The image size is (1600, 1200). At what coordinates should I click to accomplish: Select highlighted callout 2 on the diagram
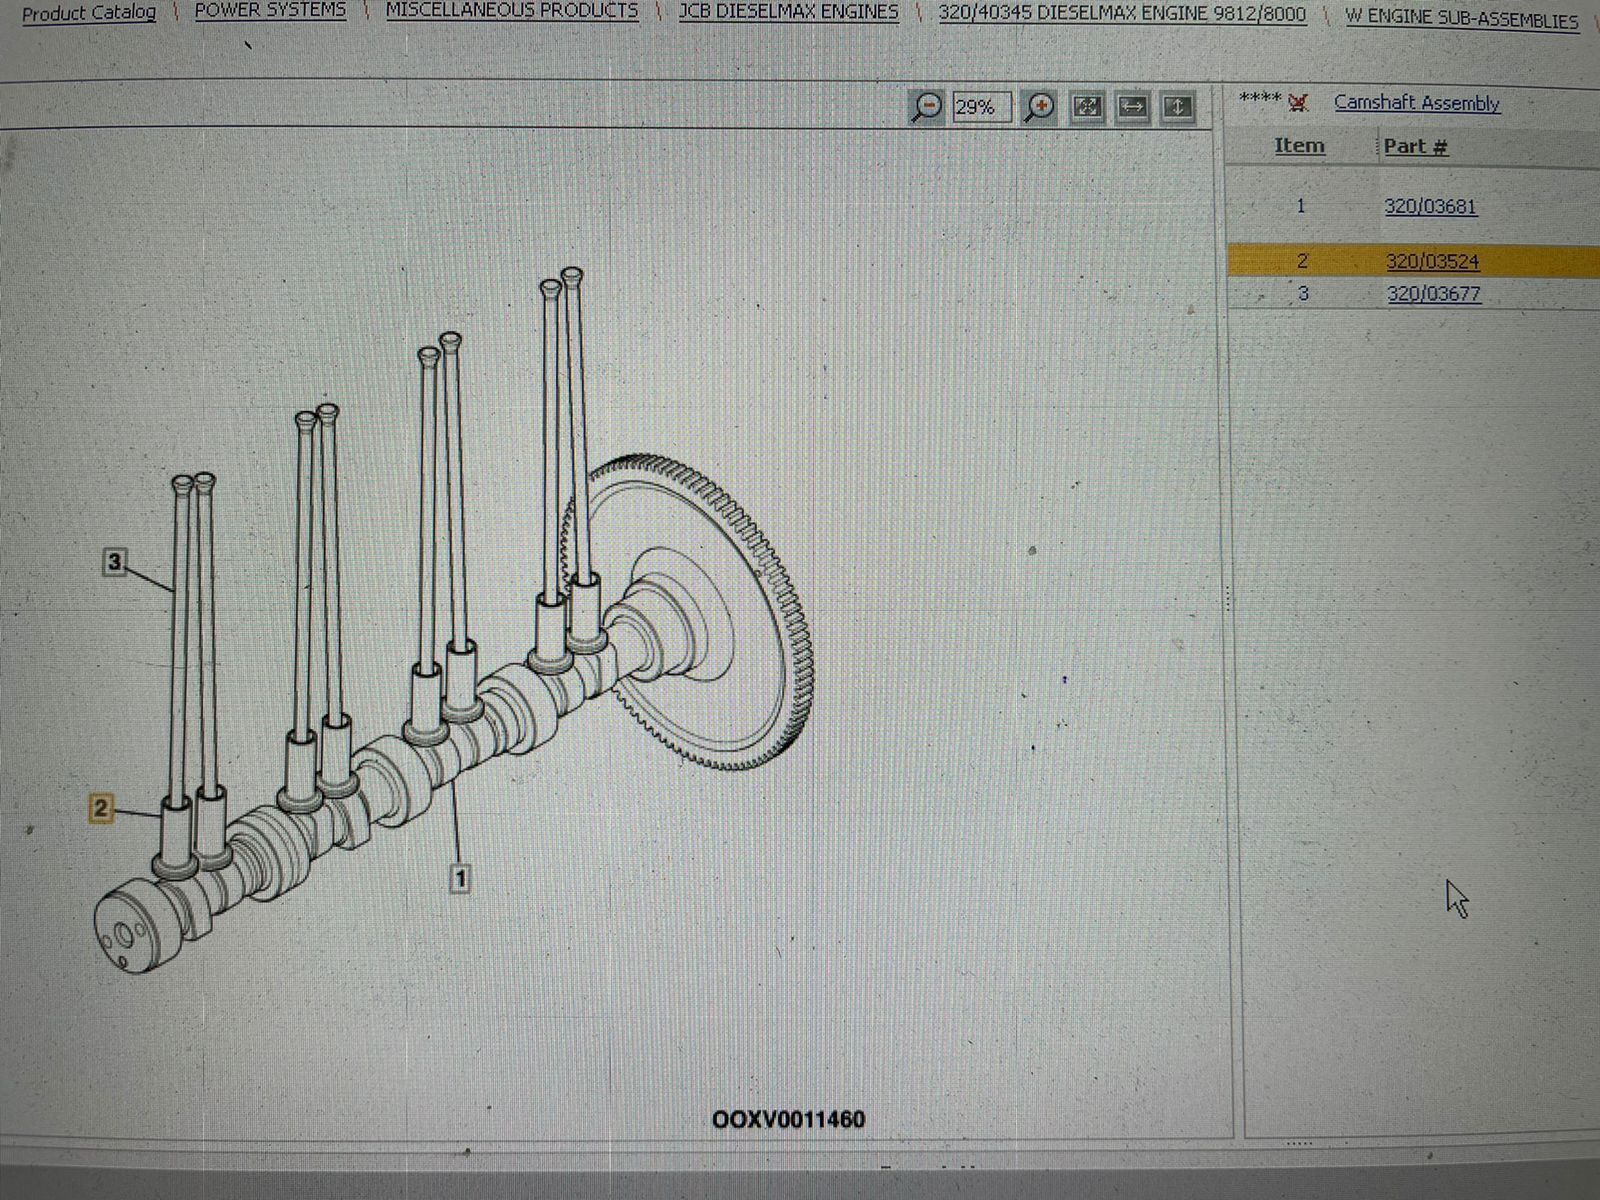tap(100, 808)
